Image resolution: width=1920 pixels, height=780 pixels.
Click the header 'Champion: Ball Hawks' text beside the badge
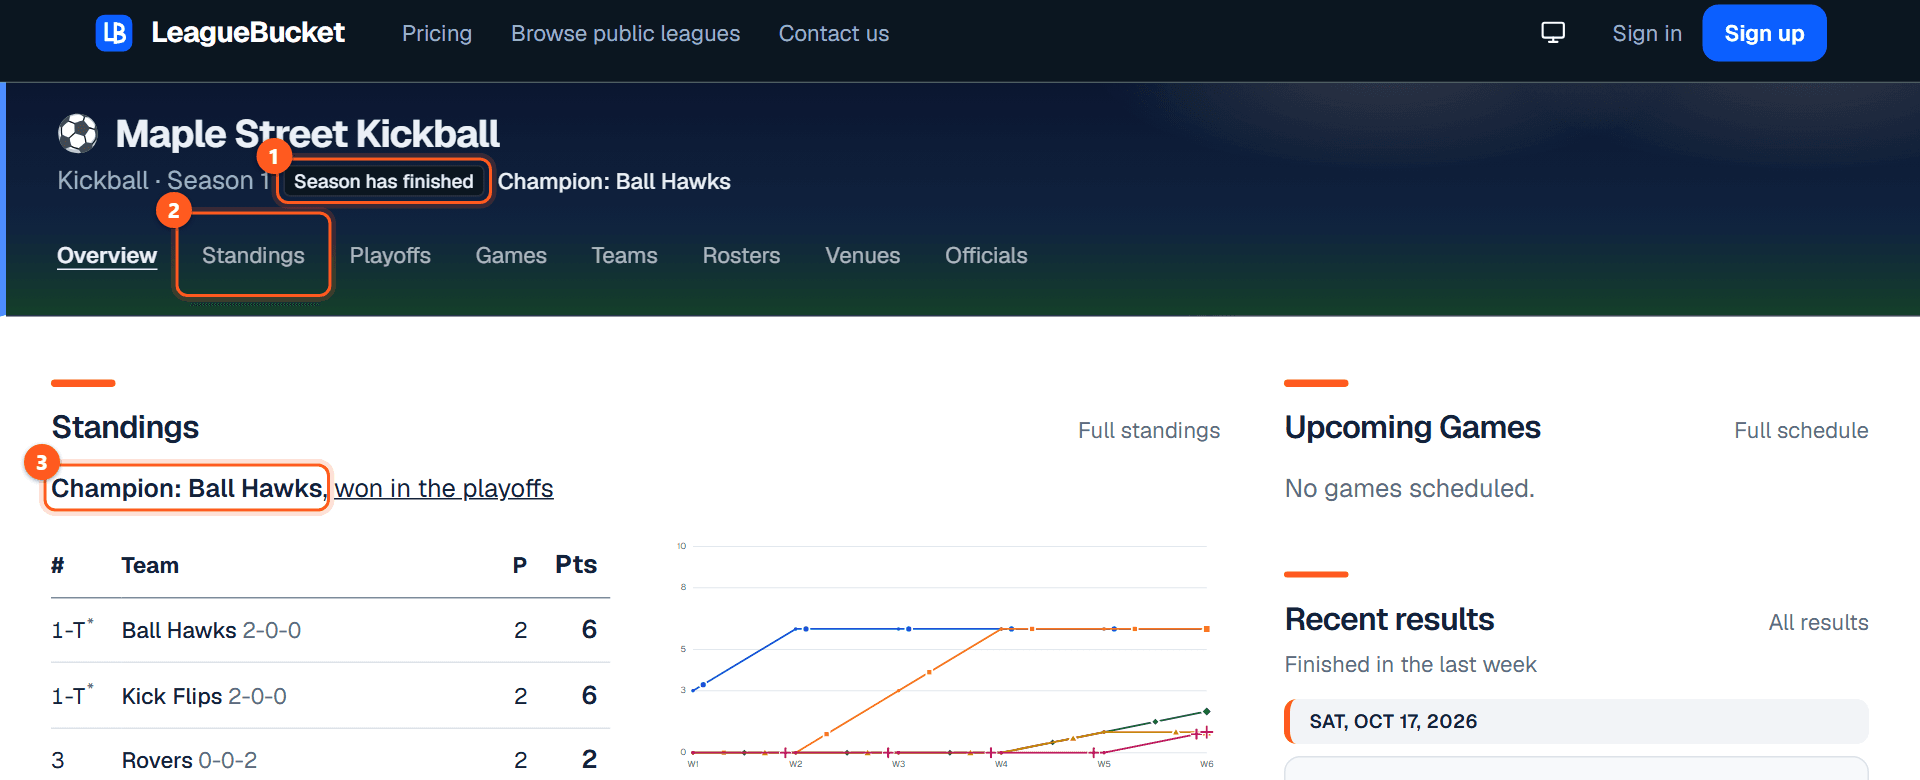[614, 181]
